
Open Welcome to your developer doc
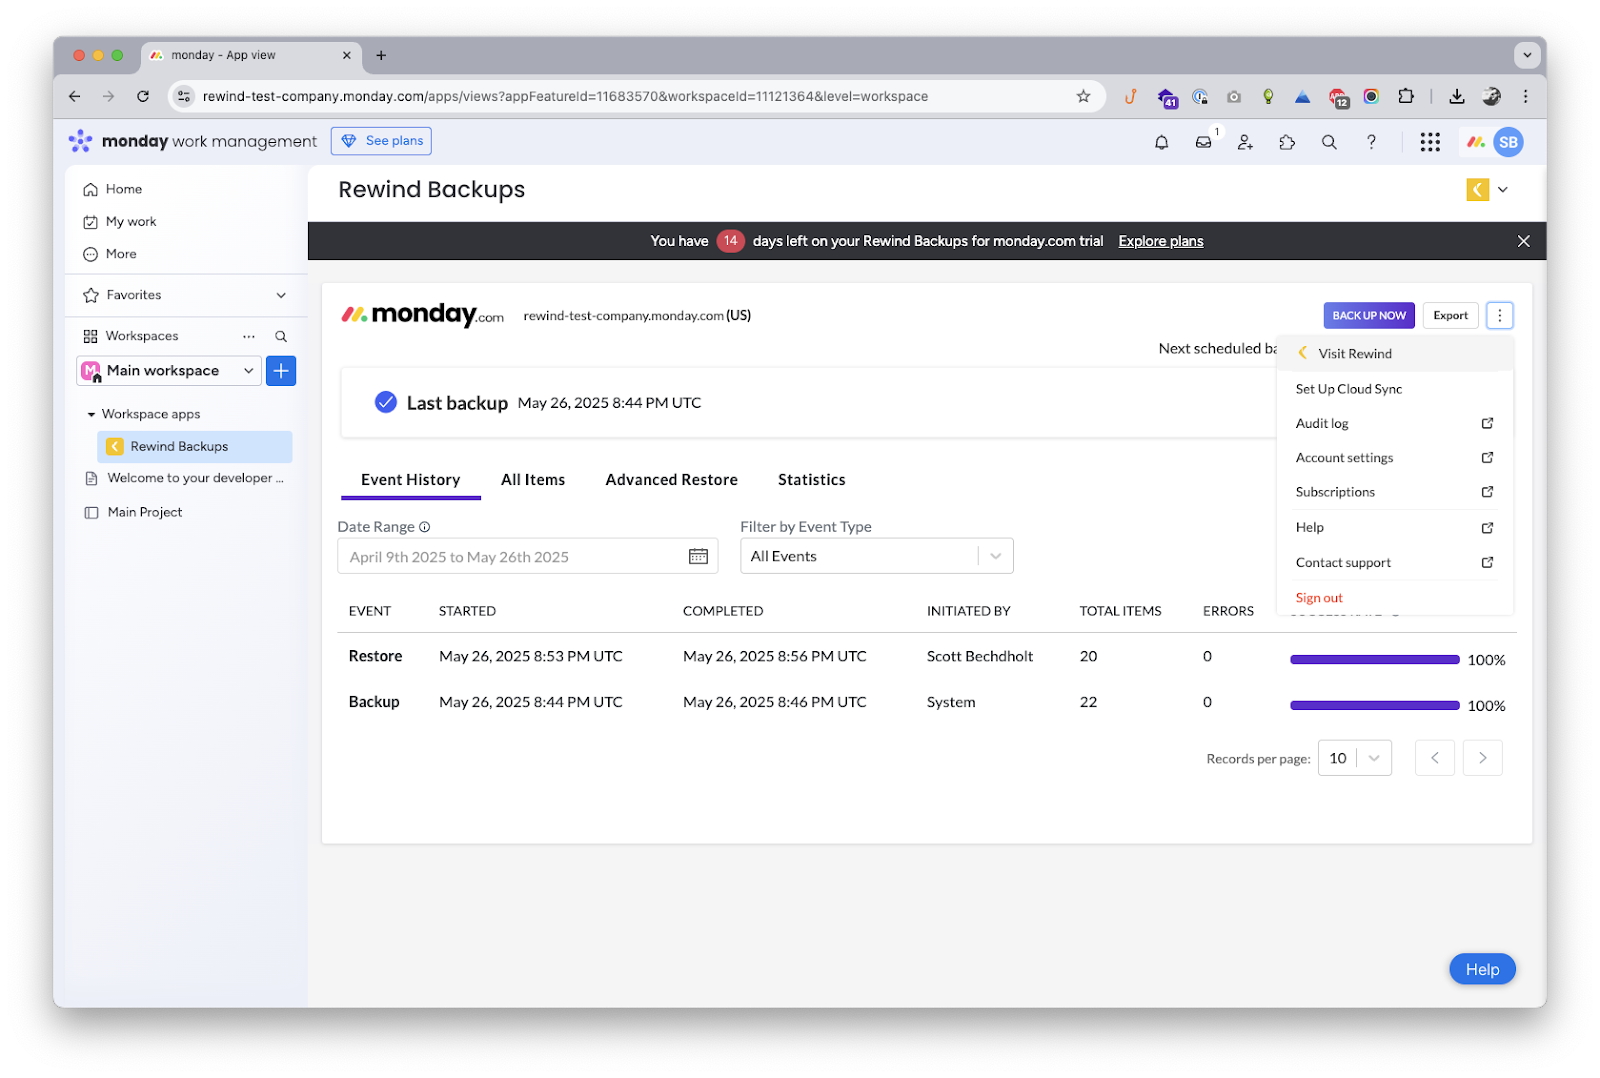click(195, 478)
